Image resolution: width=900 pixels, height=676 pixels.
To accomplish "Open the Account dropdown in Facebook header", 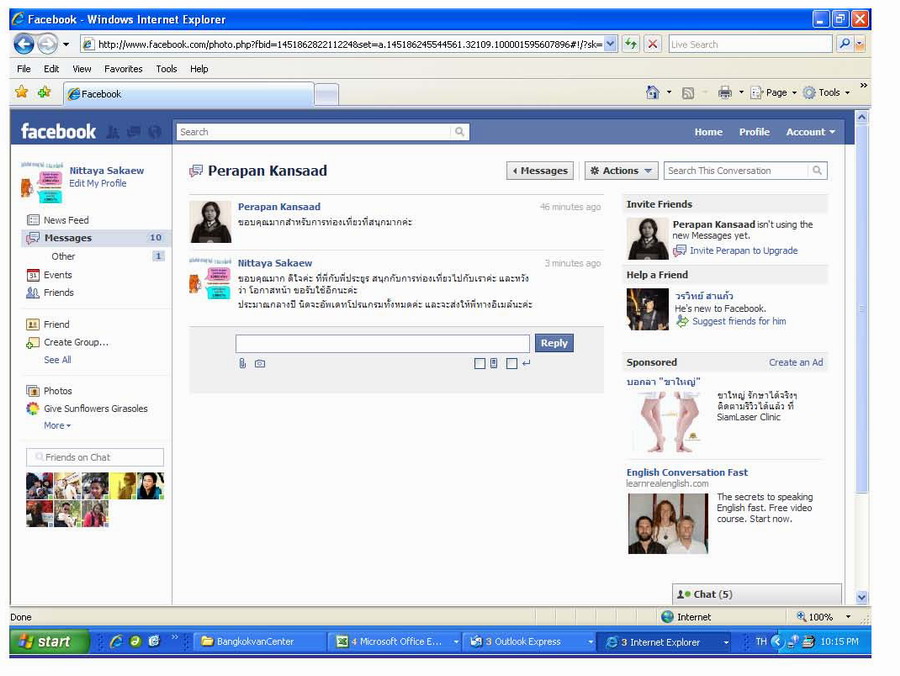I will (x=810, y=132).
